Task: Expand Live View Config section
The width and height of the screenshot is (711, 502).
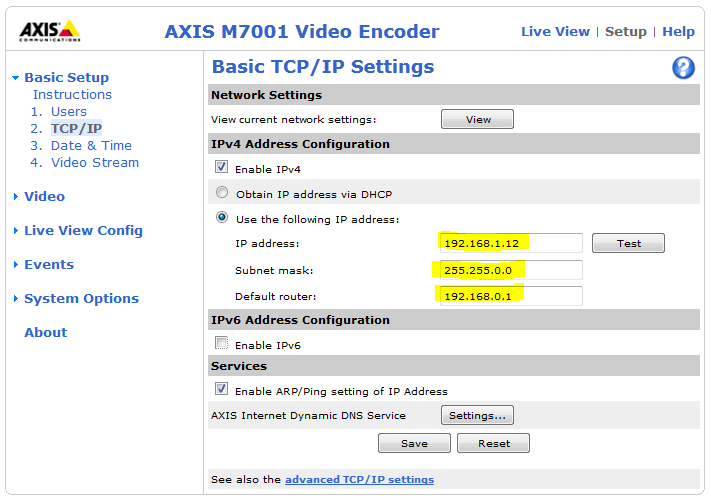Action: tap(83, 231)
